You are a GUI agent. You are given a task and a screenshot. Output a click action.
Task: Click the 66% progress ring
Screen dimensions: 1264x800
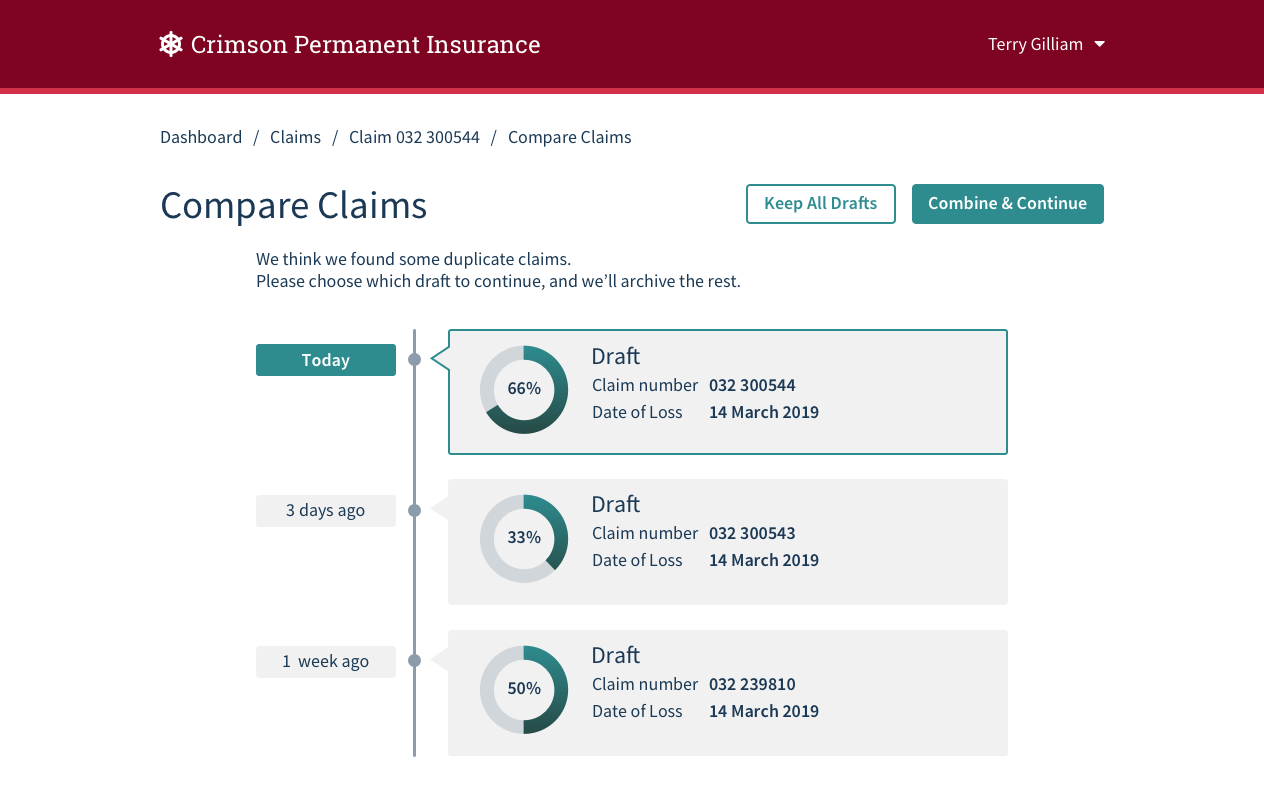coord(524,389)
